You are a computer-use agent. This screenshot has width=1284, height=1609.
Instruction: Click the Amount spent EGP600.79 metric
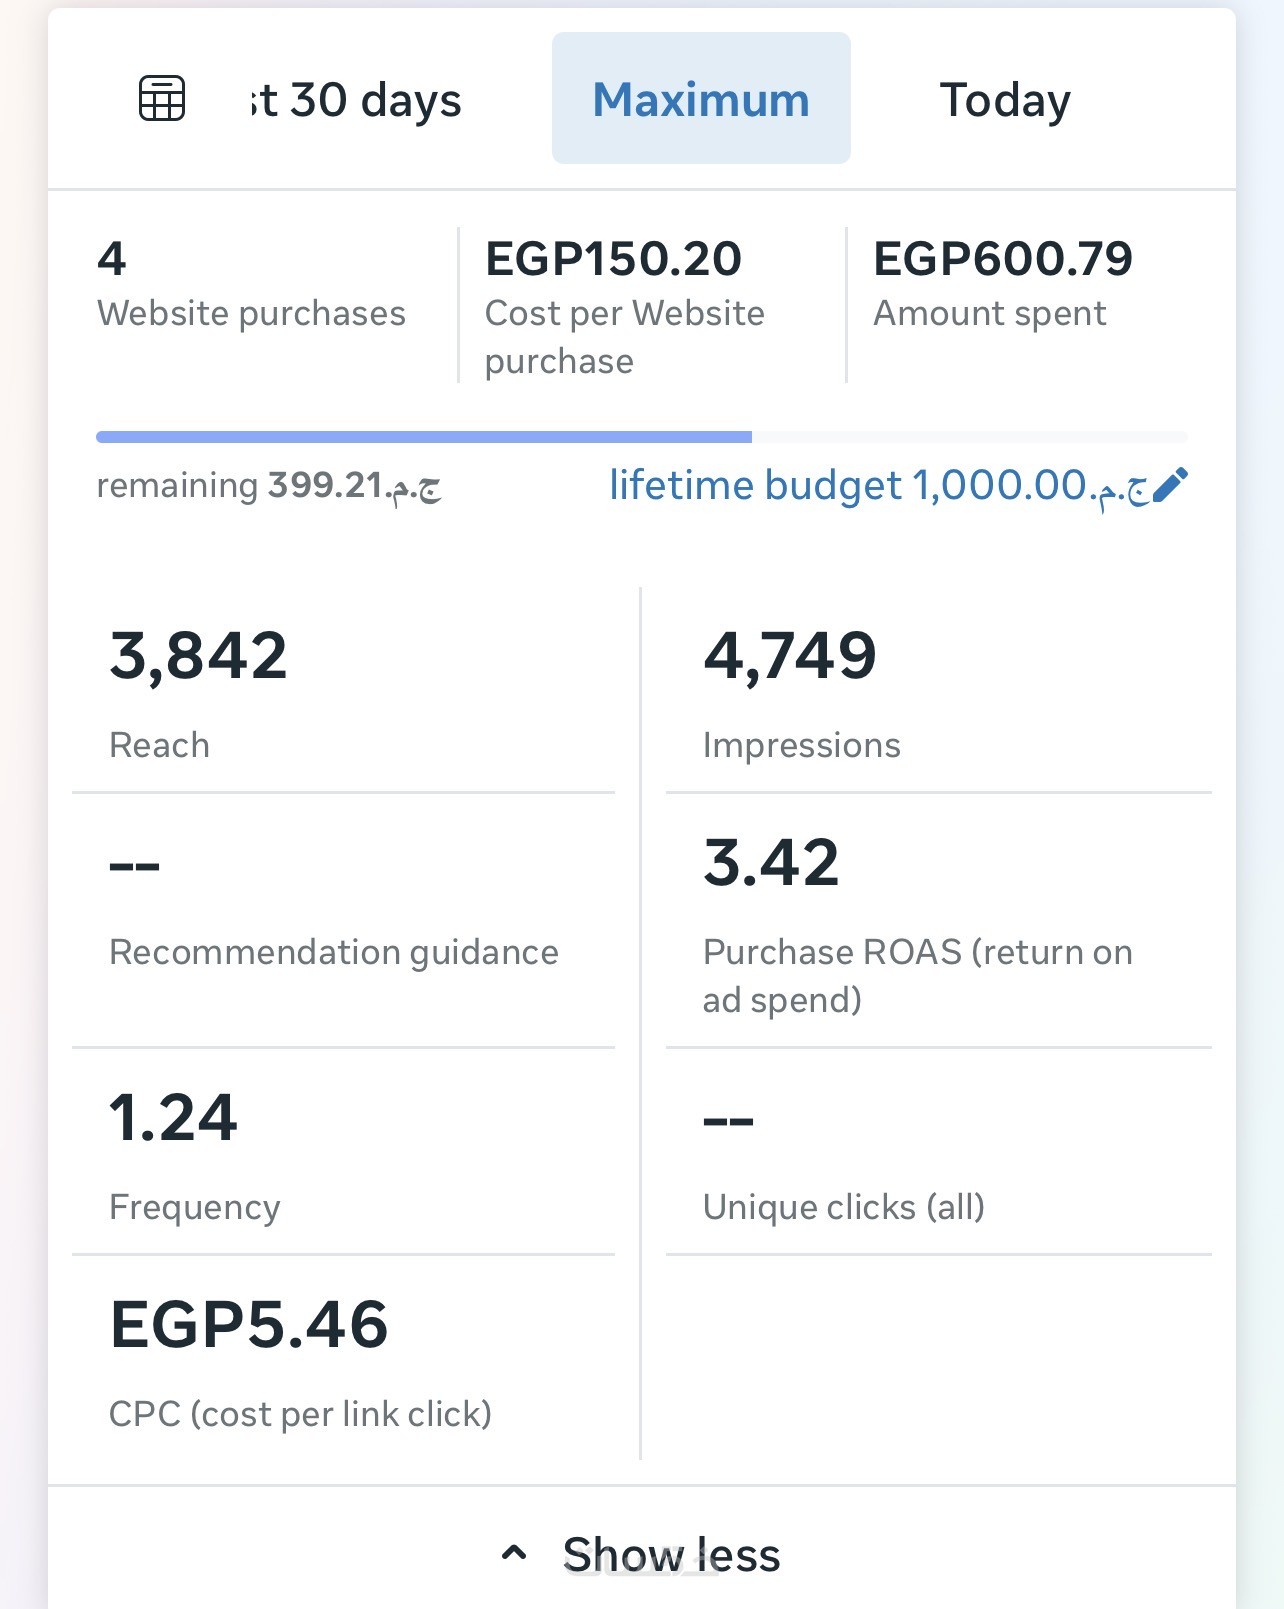coord(1002,285)
